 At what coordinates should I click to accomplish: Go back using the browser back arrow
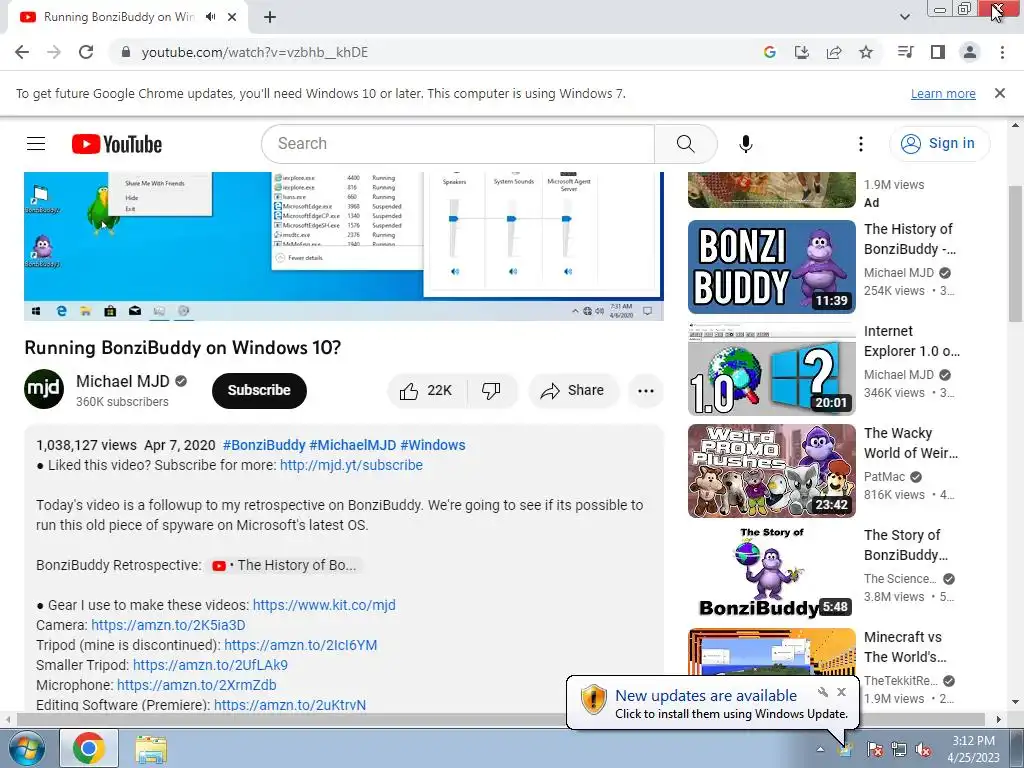click(22, 52)
